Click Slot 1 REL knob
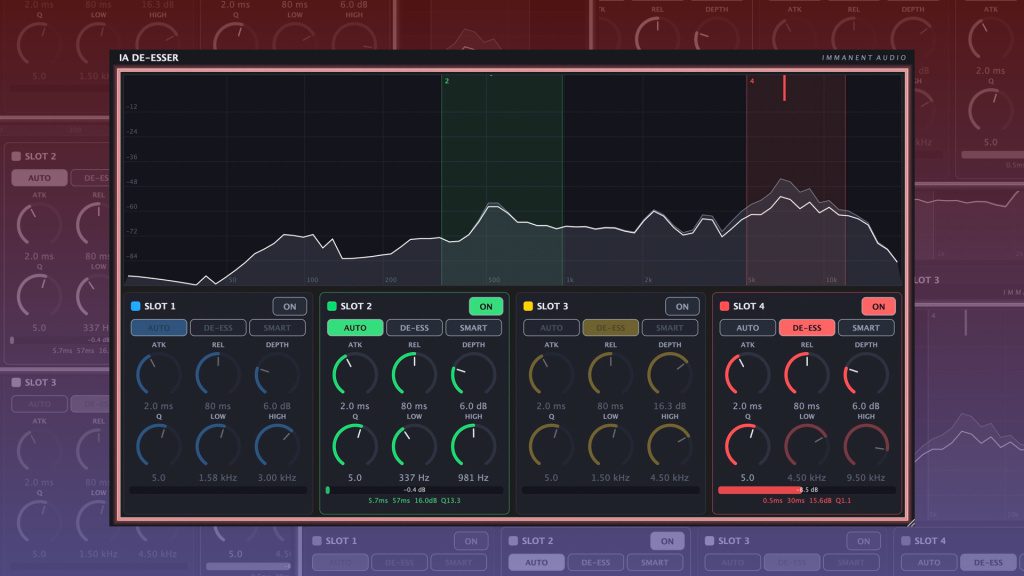Image resolution: width=1024 pixels, height=576 pixels. 218,374
